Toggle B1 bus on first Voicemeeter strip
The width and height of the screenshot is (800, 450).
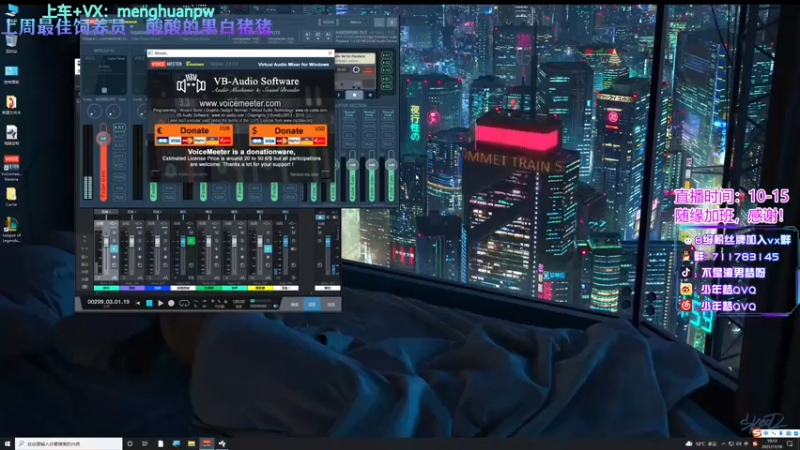[x=119, y=156]
